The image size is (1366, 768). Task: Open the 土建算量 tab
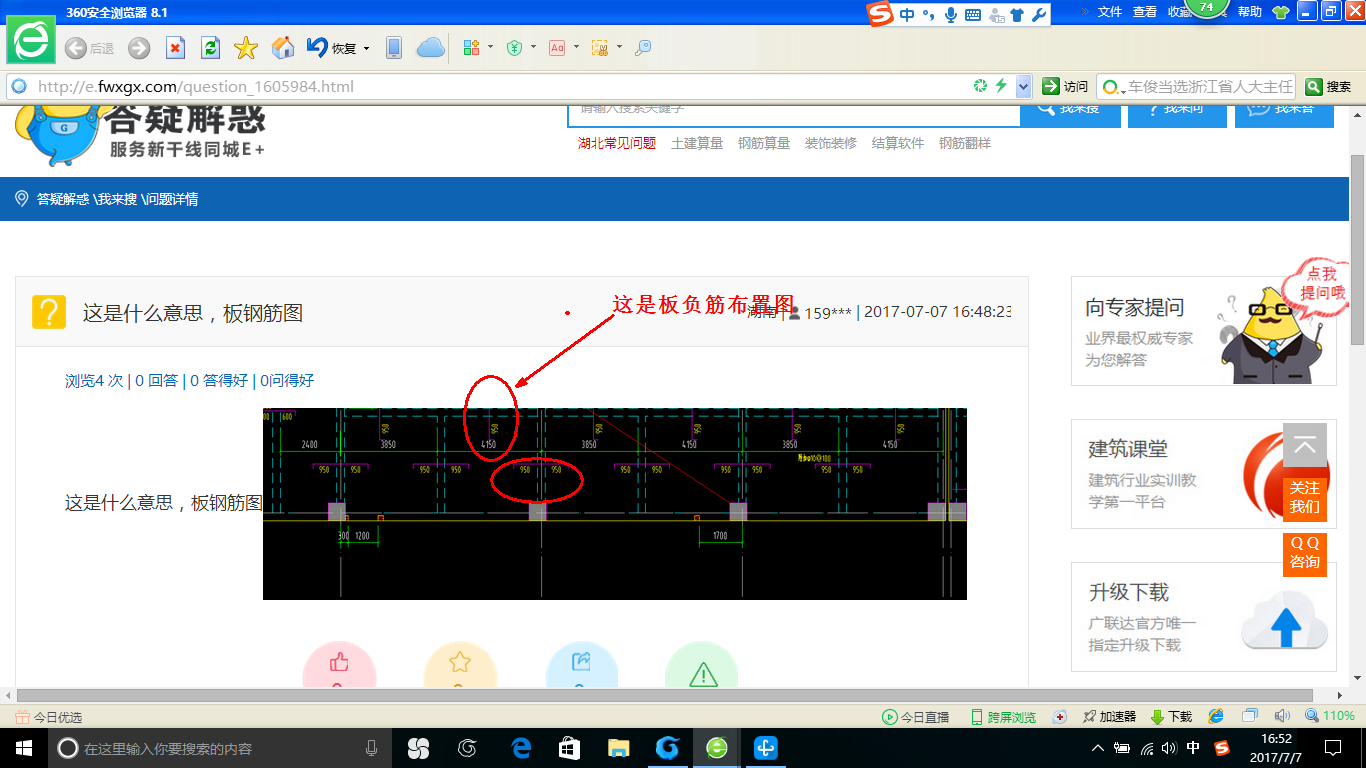tap(697, 143)
